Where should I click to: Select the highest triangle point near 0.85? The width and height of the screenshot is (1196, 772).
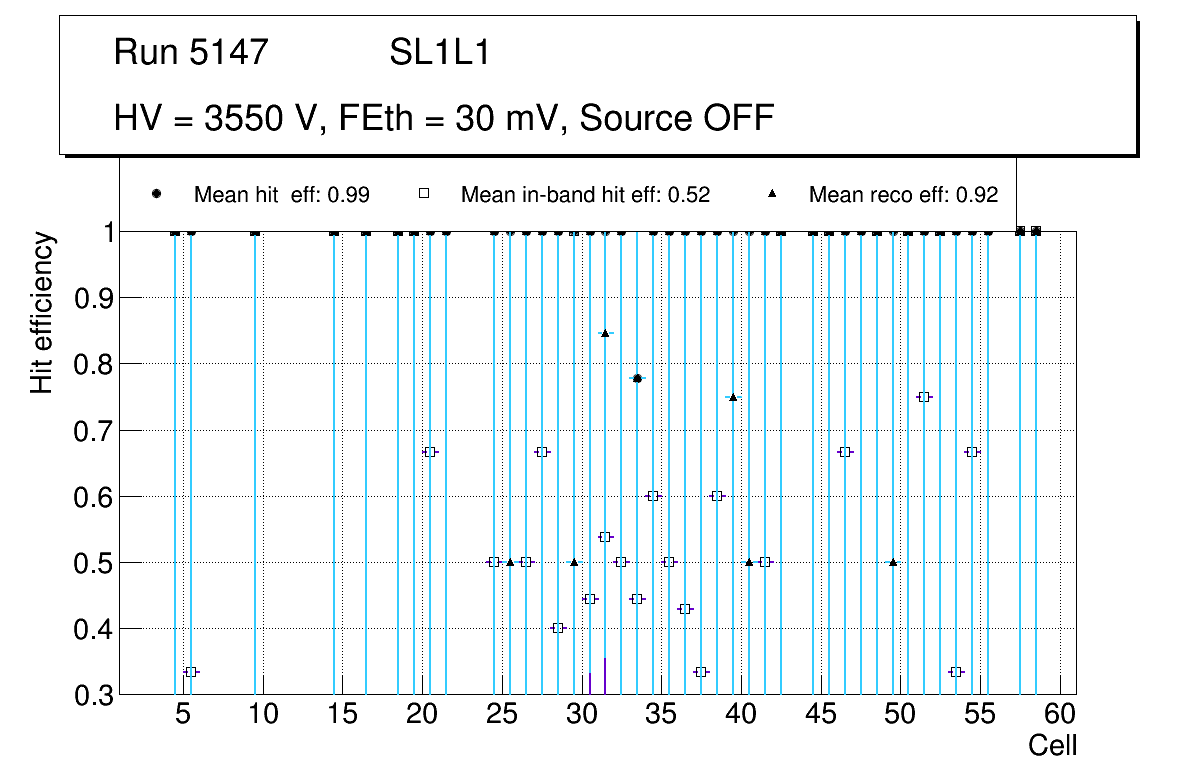click(x=605, y=333)
